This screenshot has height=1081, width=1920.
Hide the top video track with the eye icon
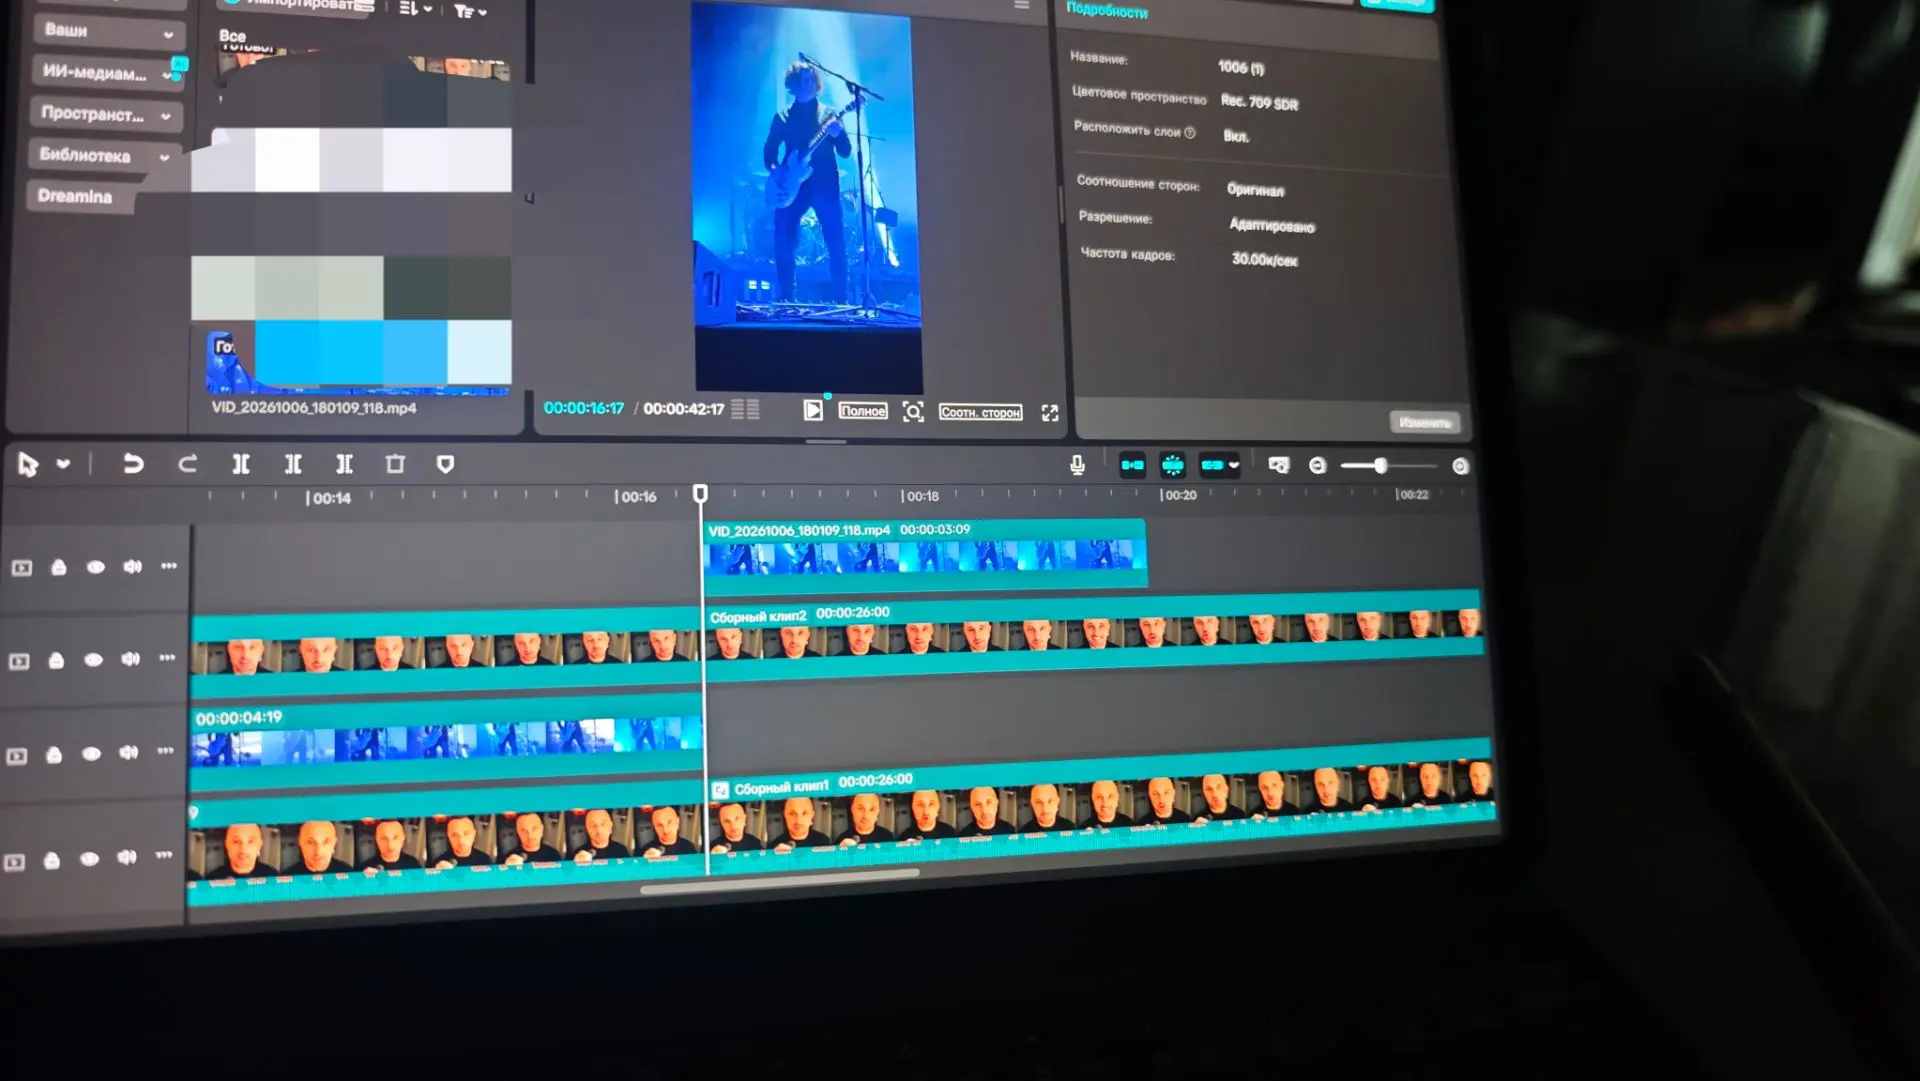point(96,567)
